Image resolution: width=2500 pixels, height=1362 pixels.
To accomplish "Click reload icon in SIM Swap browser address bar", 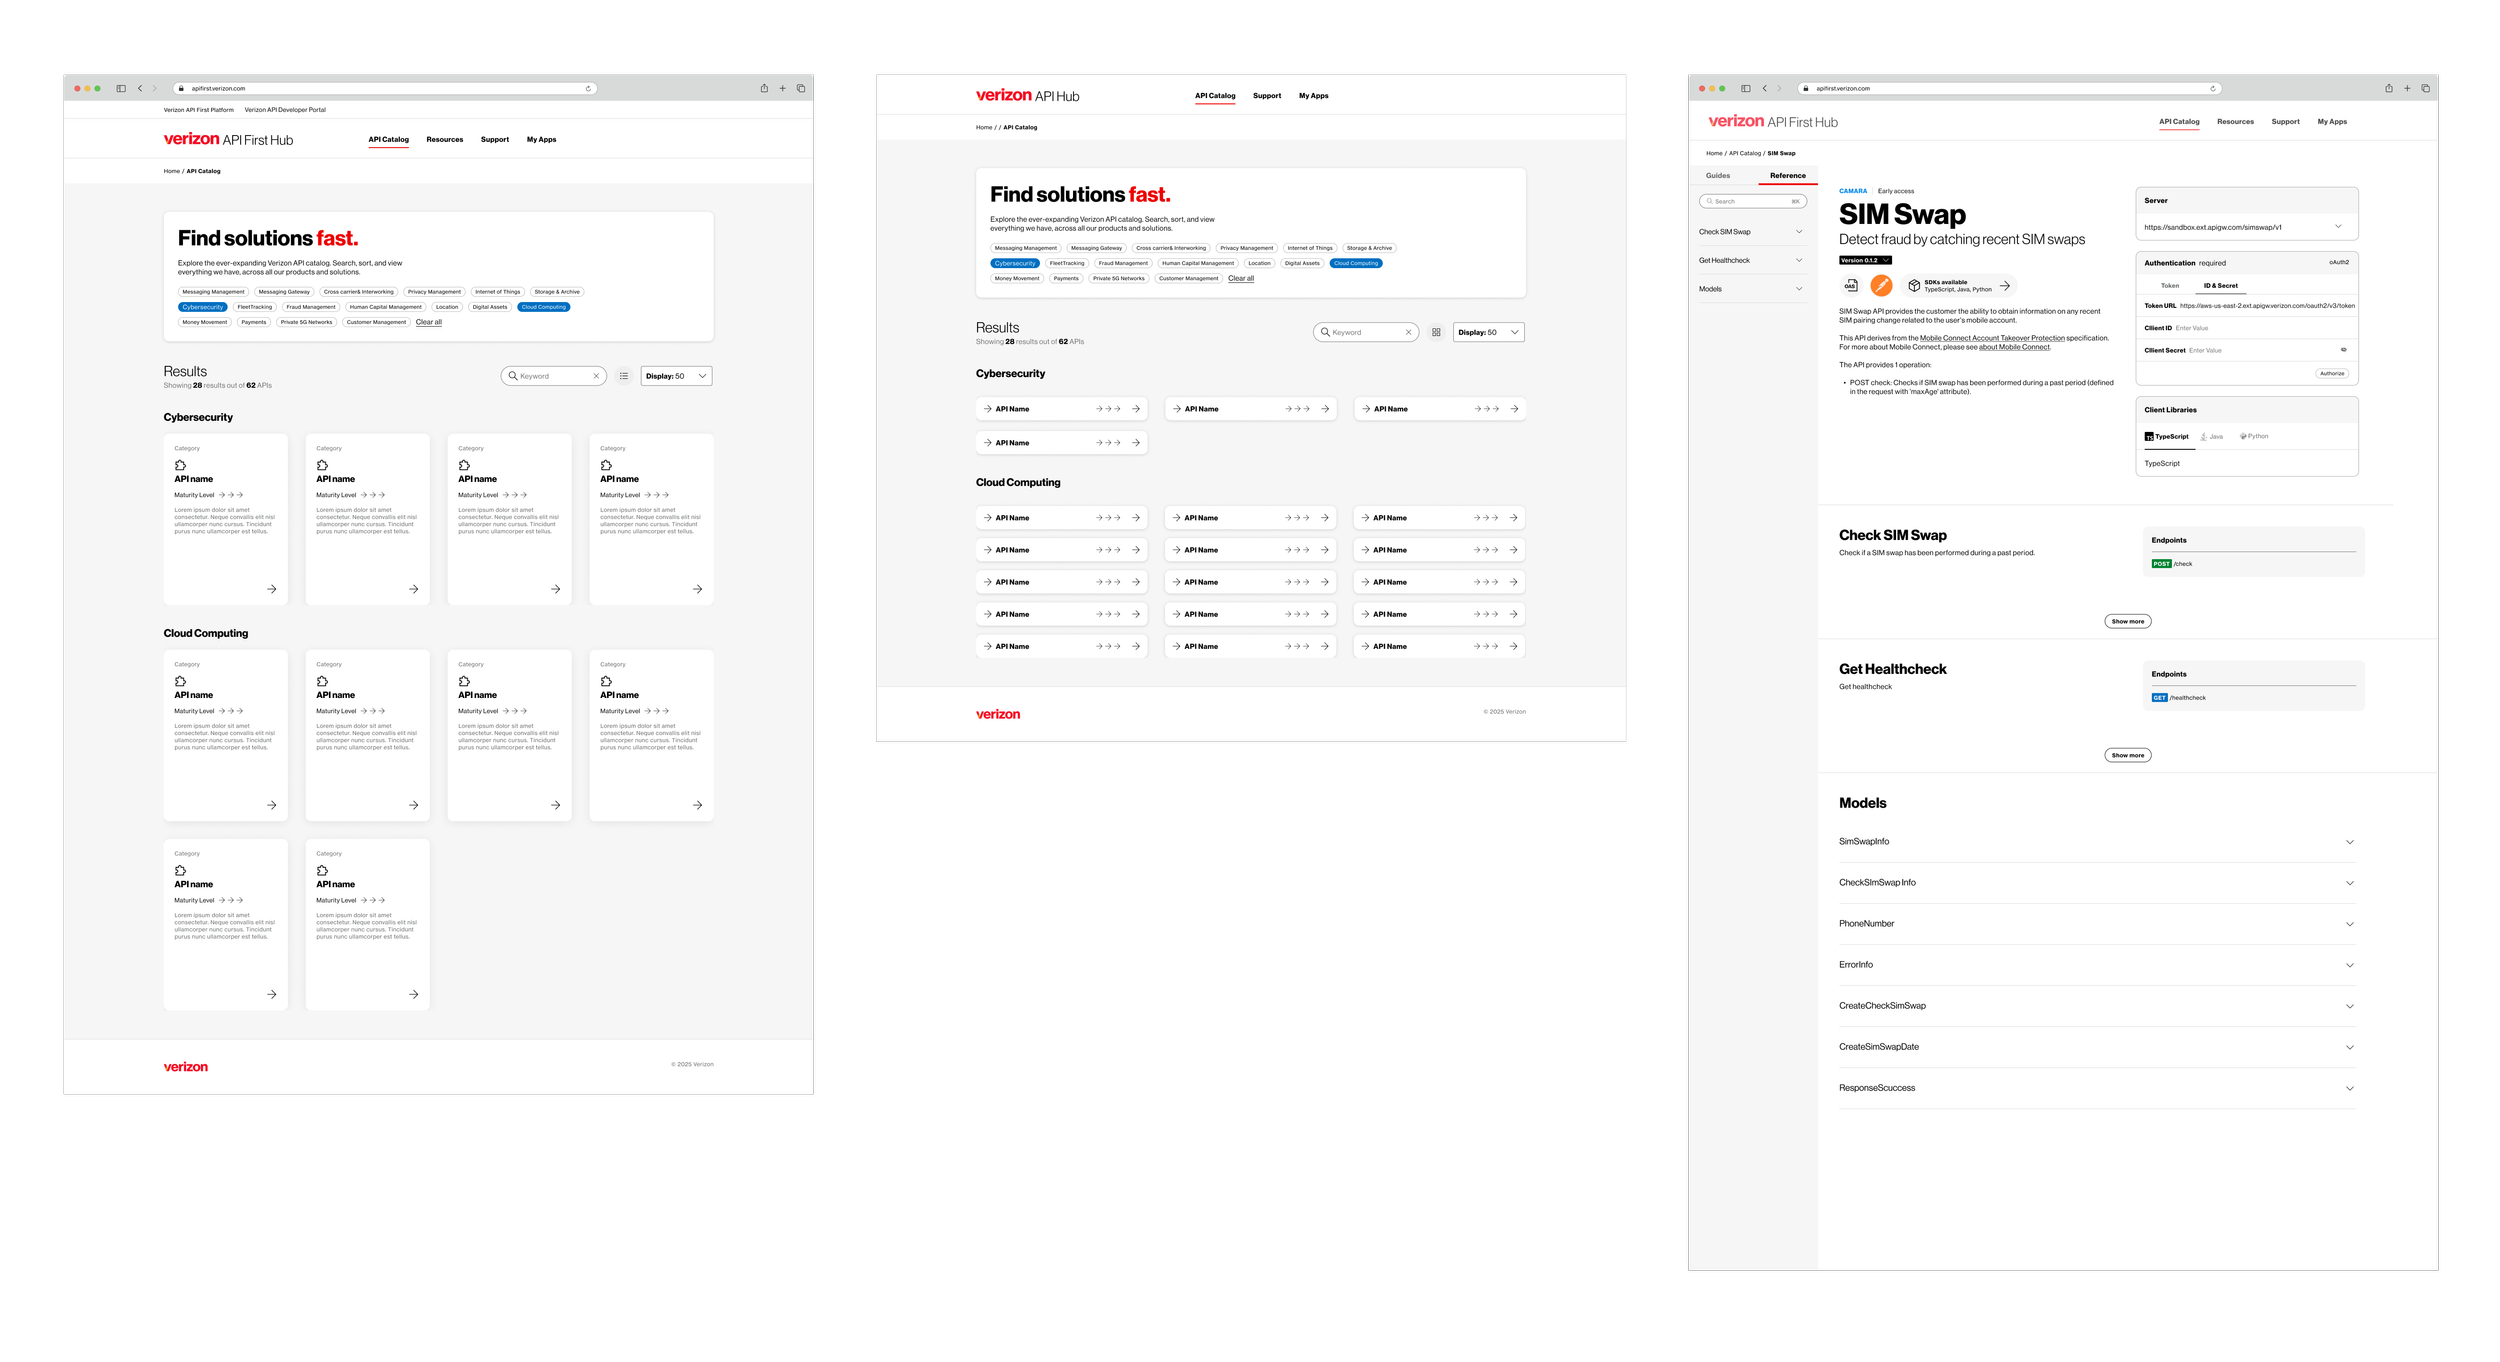I will coord(2212,88).
